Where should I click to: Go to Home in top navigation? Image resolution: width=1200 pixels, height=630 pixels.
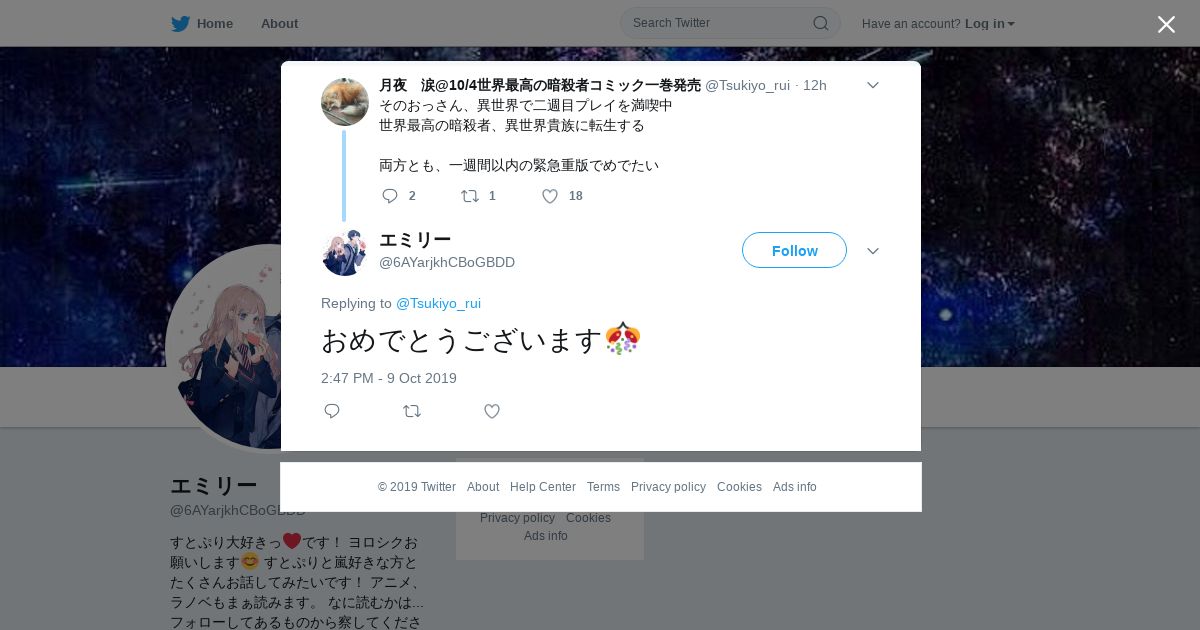(x=214, y=24)
